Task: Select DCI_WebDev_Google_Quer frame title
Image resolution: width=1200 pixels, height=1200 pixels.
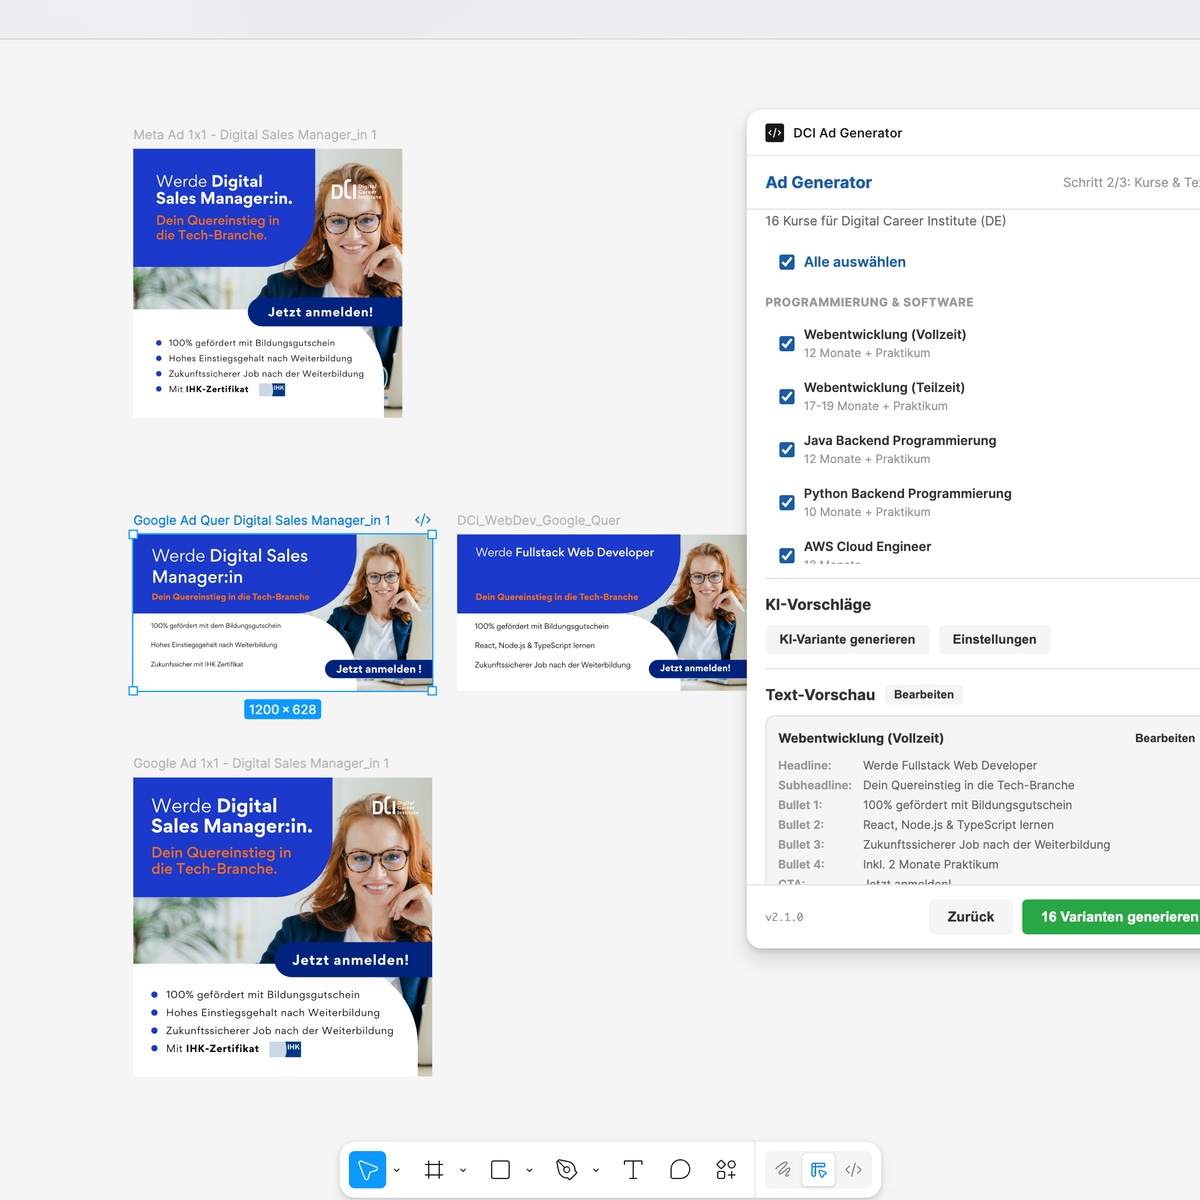Action: 538,521
